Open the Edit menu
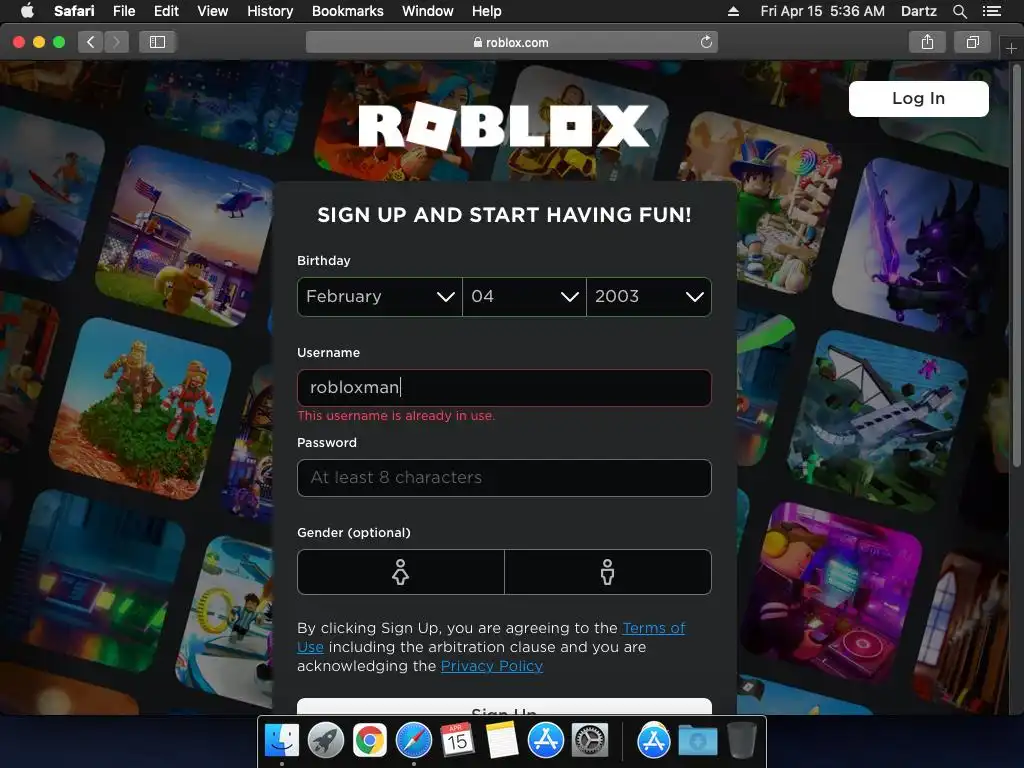The height and width of the screenshot is (768, 1024). click(x=166, y=11)
